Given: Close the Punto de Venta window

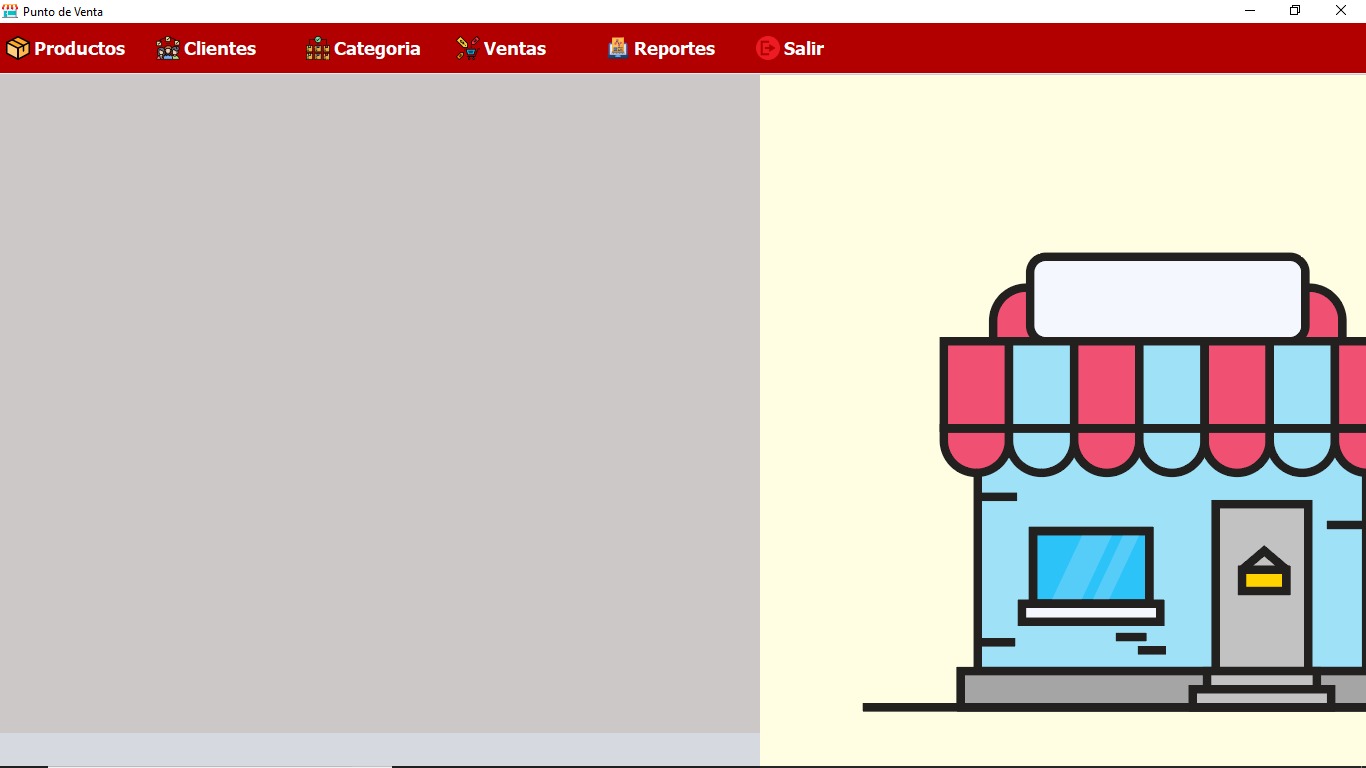Looking at the screenshot, I should (1341, 11).
